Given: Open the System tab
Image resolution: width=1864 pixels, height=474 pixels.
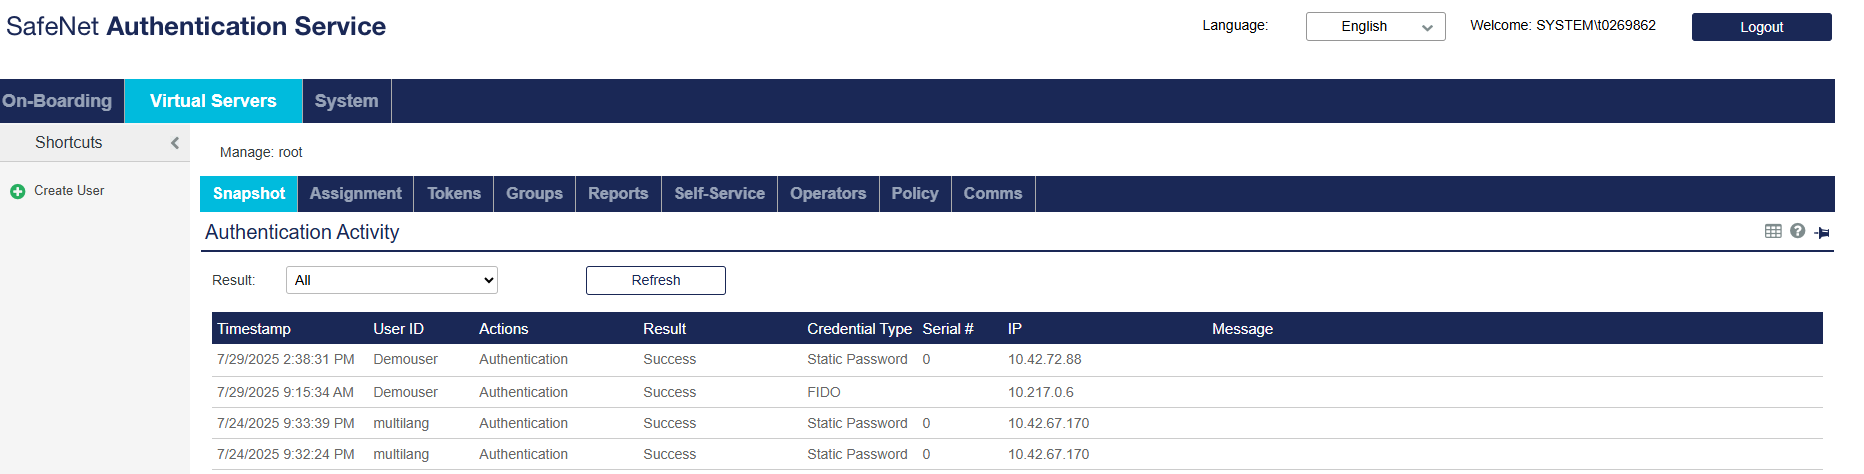Looking at the screenshot, I should (346, 101).
